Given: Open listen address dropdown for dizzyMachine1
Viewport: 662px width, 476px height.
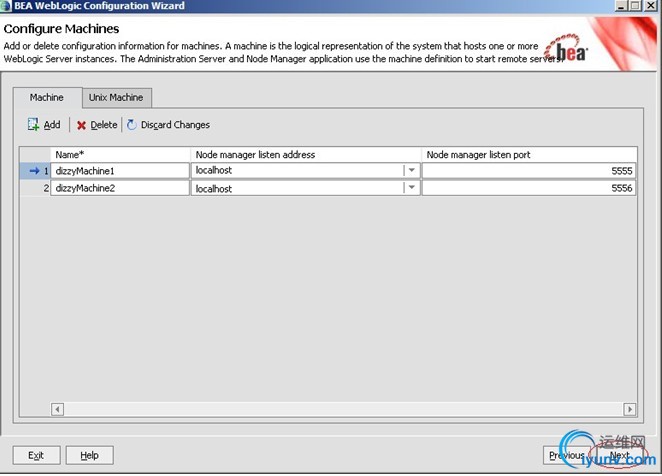Looking at the screenshot, I should [411, 170].
